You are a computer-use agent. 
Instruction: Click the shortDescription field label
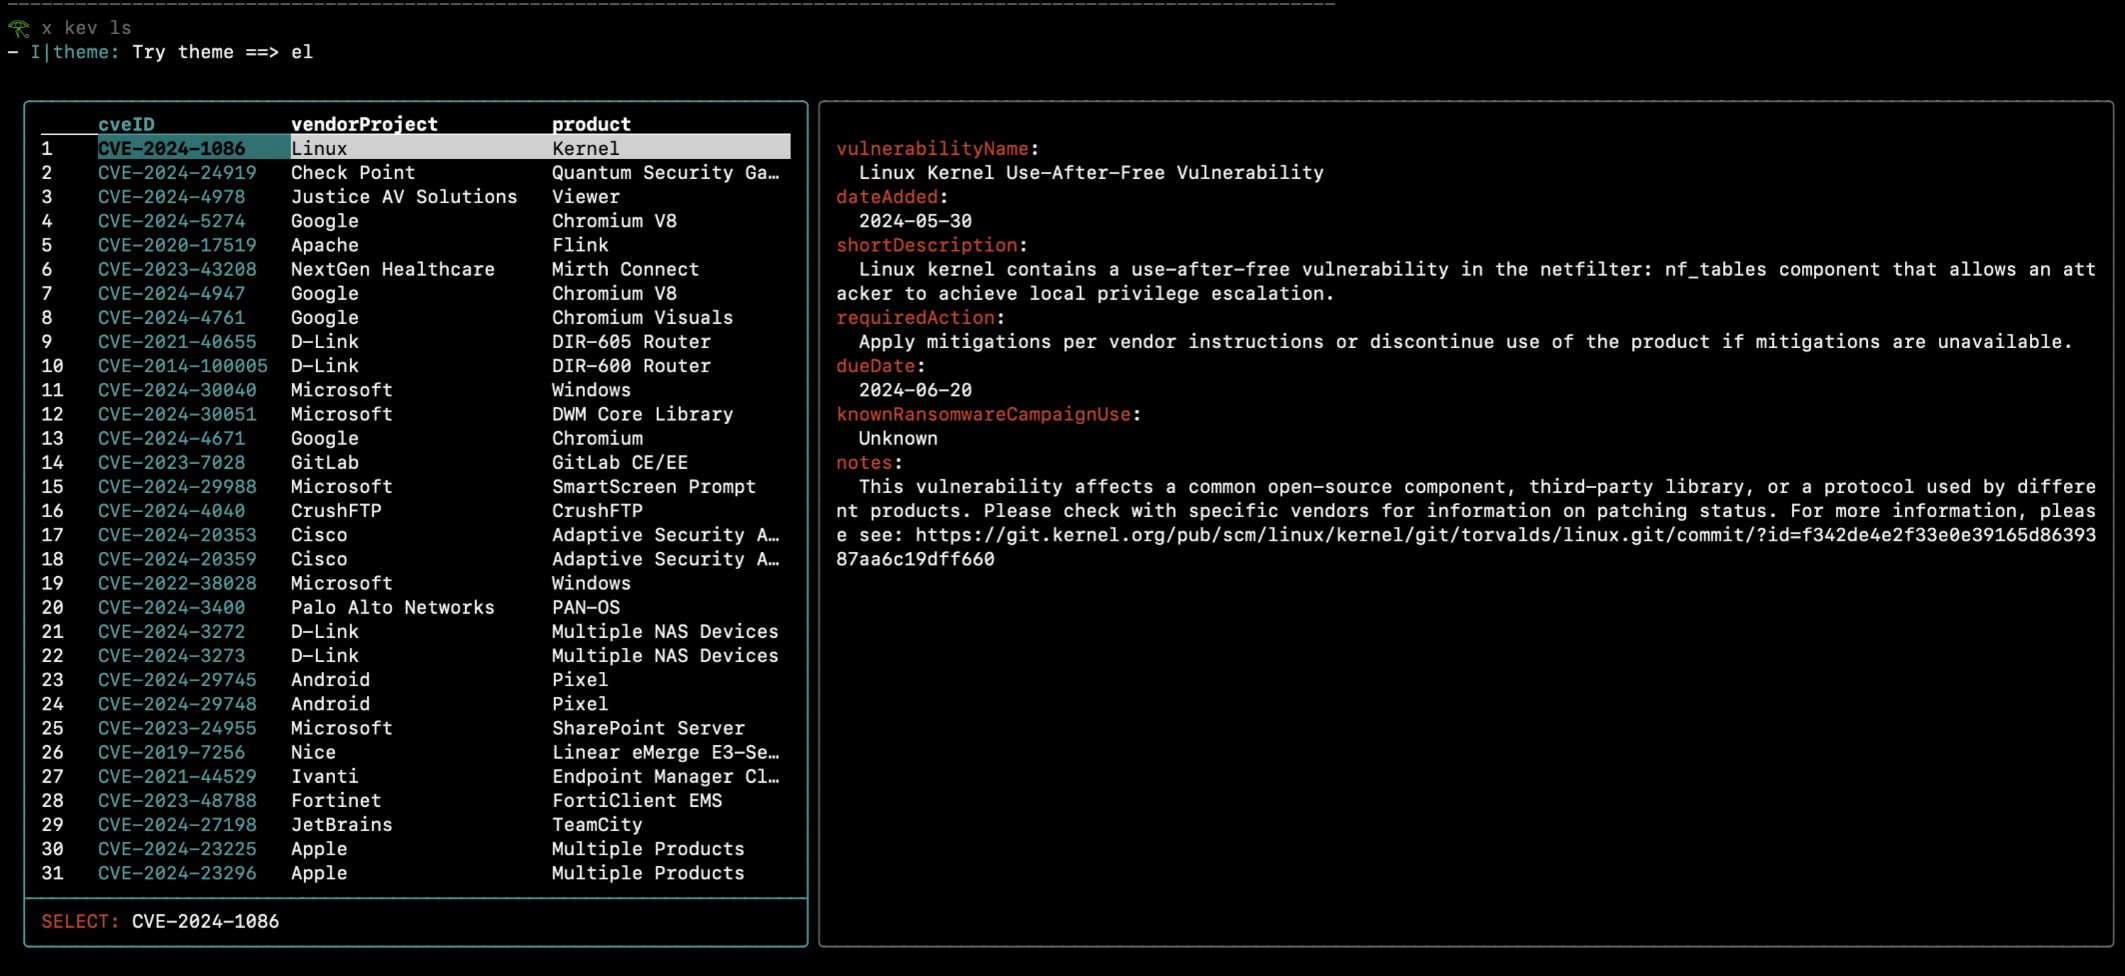point(926,245)
